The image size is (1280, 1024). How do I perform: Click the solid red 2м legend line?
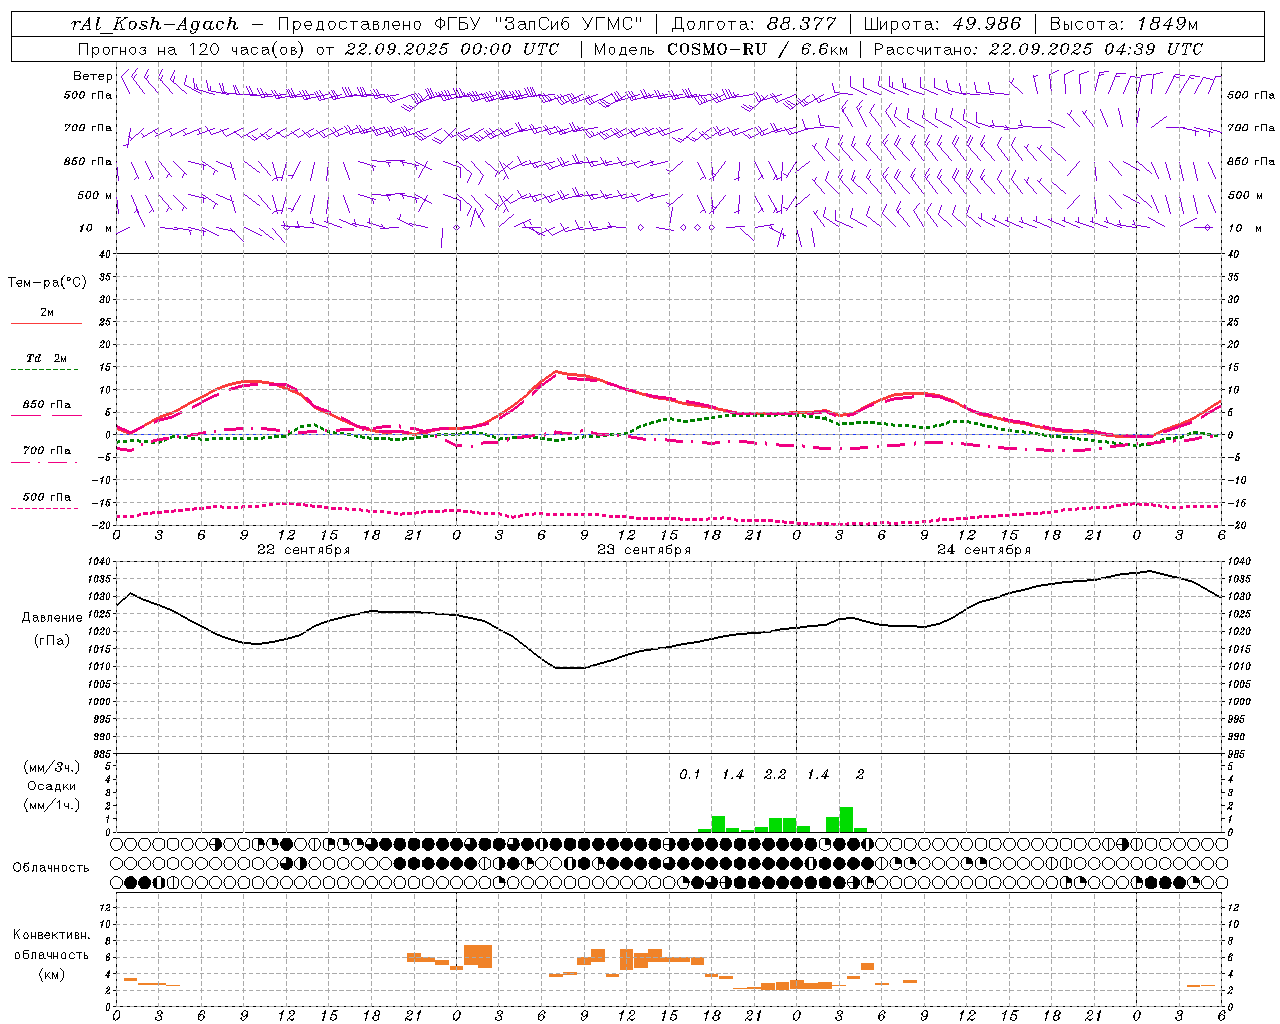[x=46, y=324]
